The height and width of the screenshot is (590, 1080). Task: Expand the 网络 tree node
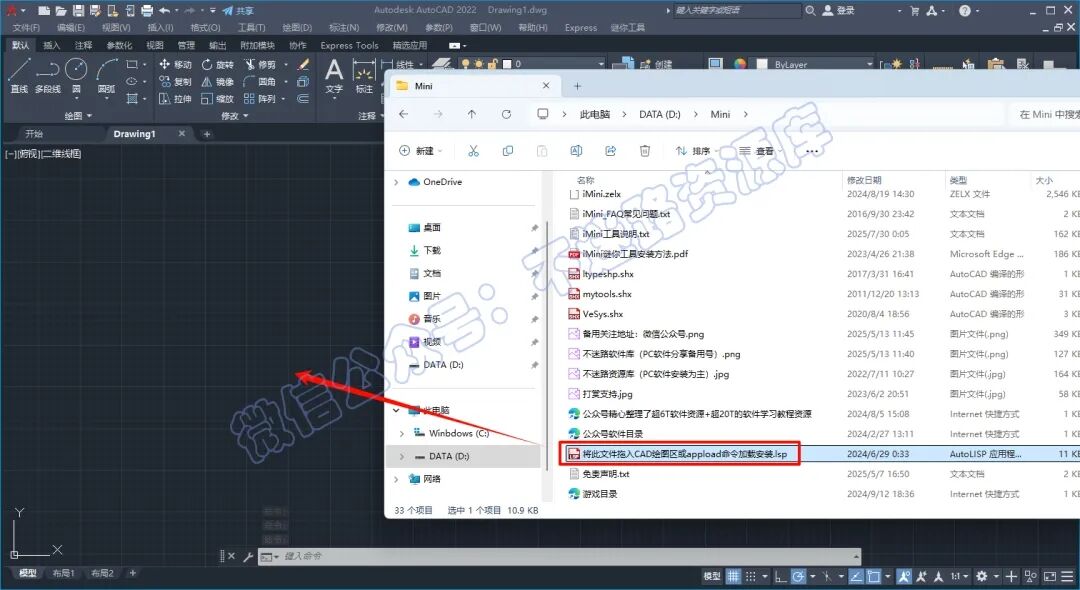tap(396, 478)
